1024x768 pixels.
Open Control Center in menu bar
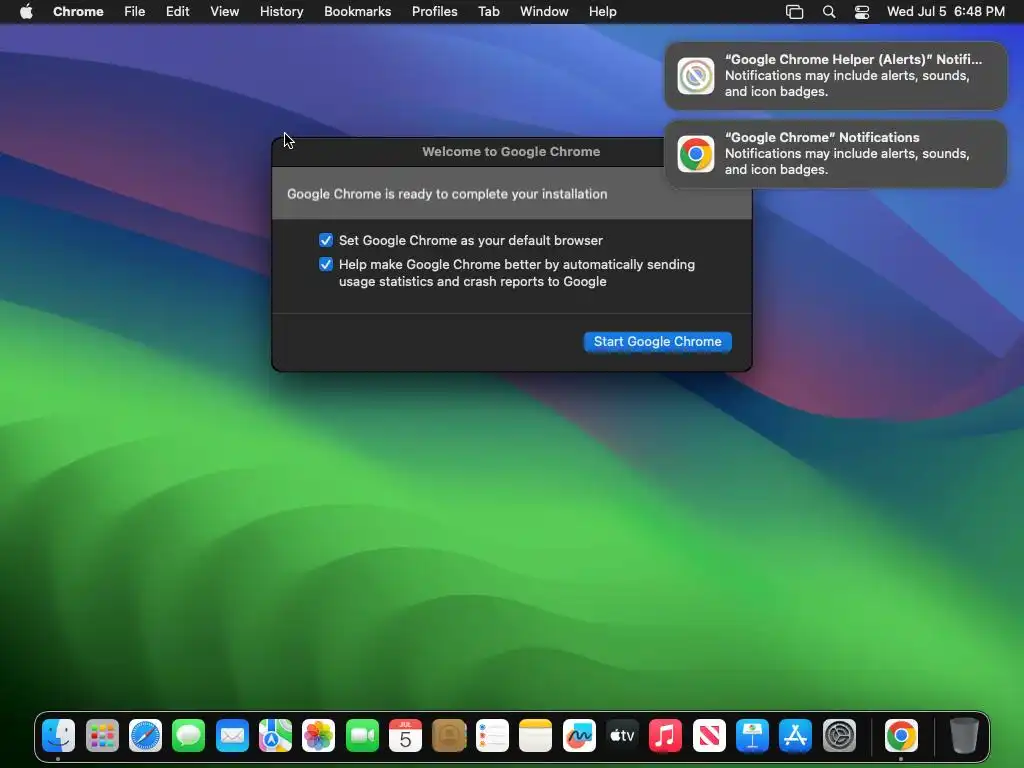pyautogui.click(x=862, y=12)
